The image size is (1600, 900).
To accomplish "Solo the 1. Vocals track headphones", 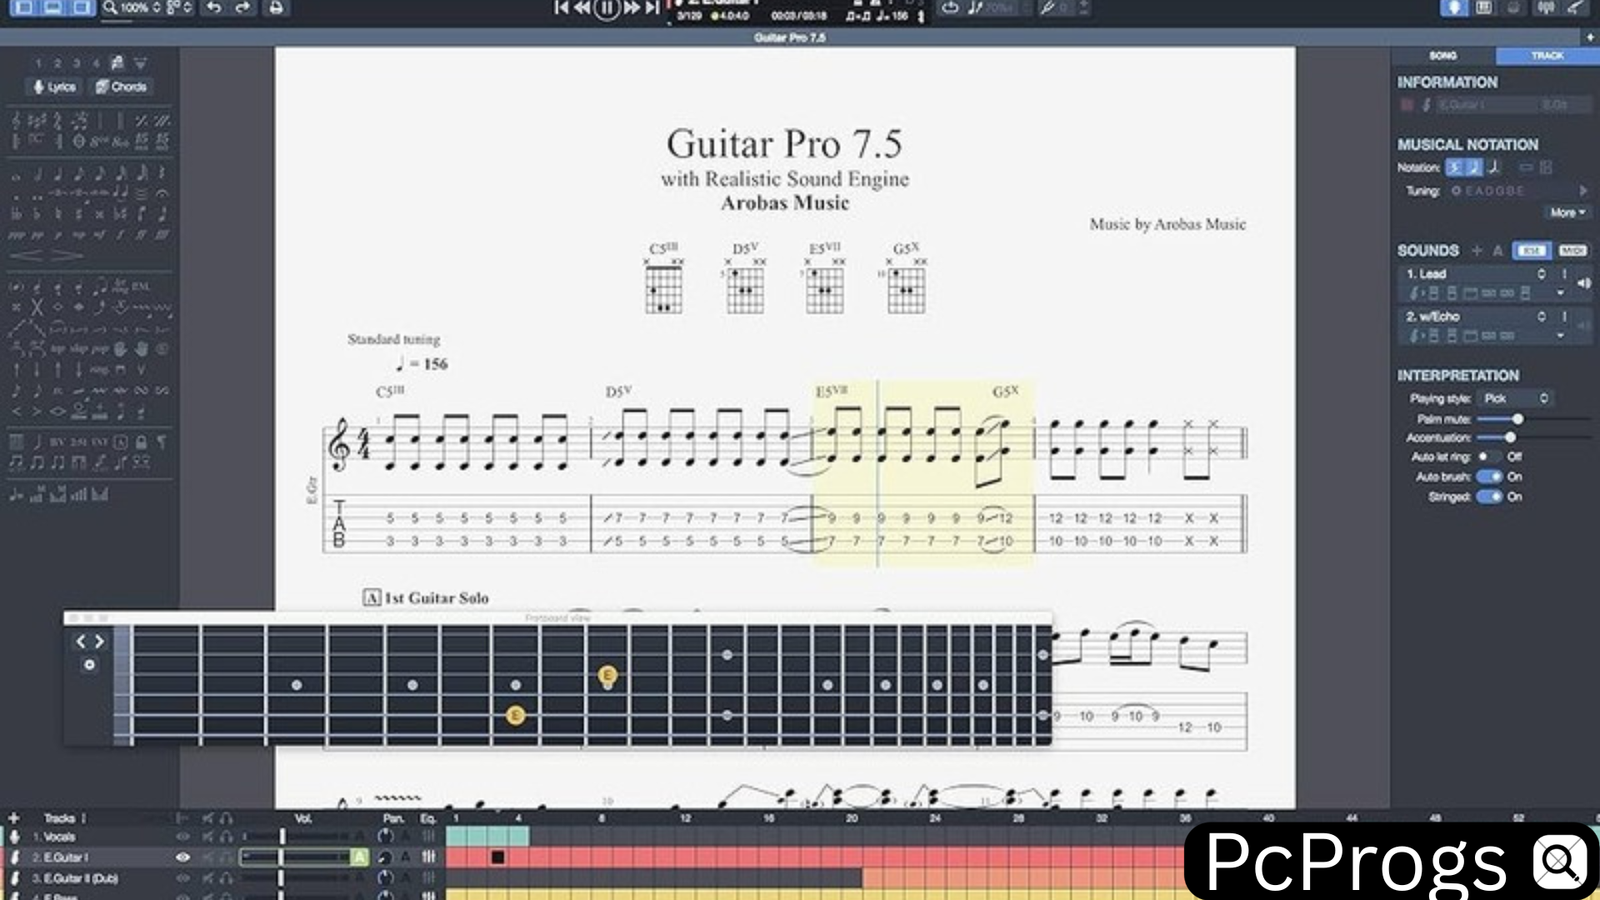I will click(226, 837).
